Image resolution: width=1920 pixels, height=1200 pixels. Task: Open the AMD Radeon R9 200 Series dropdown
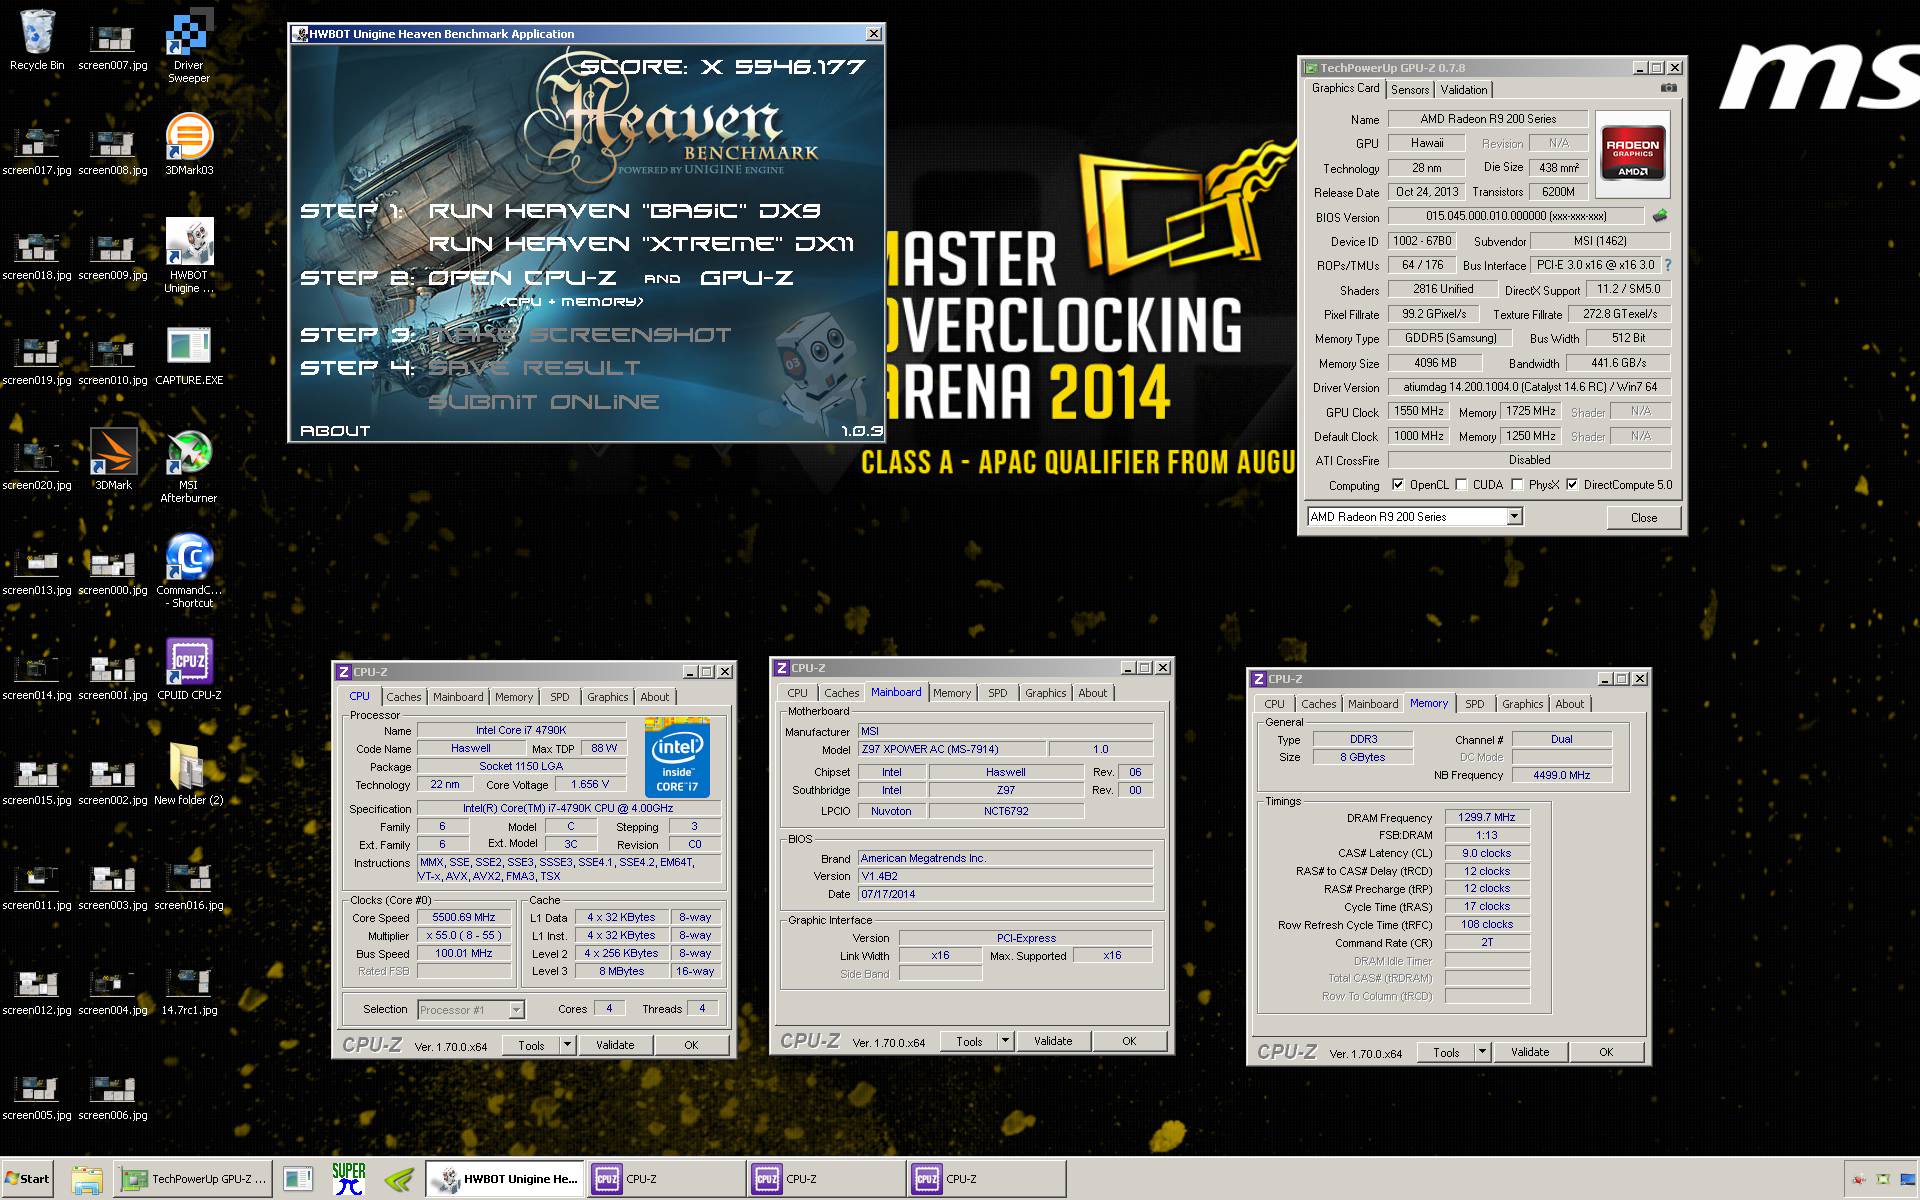(1514, 516)
